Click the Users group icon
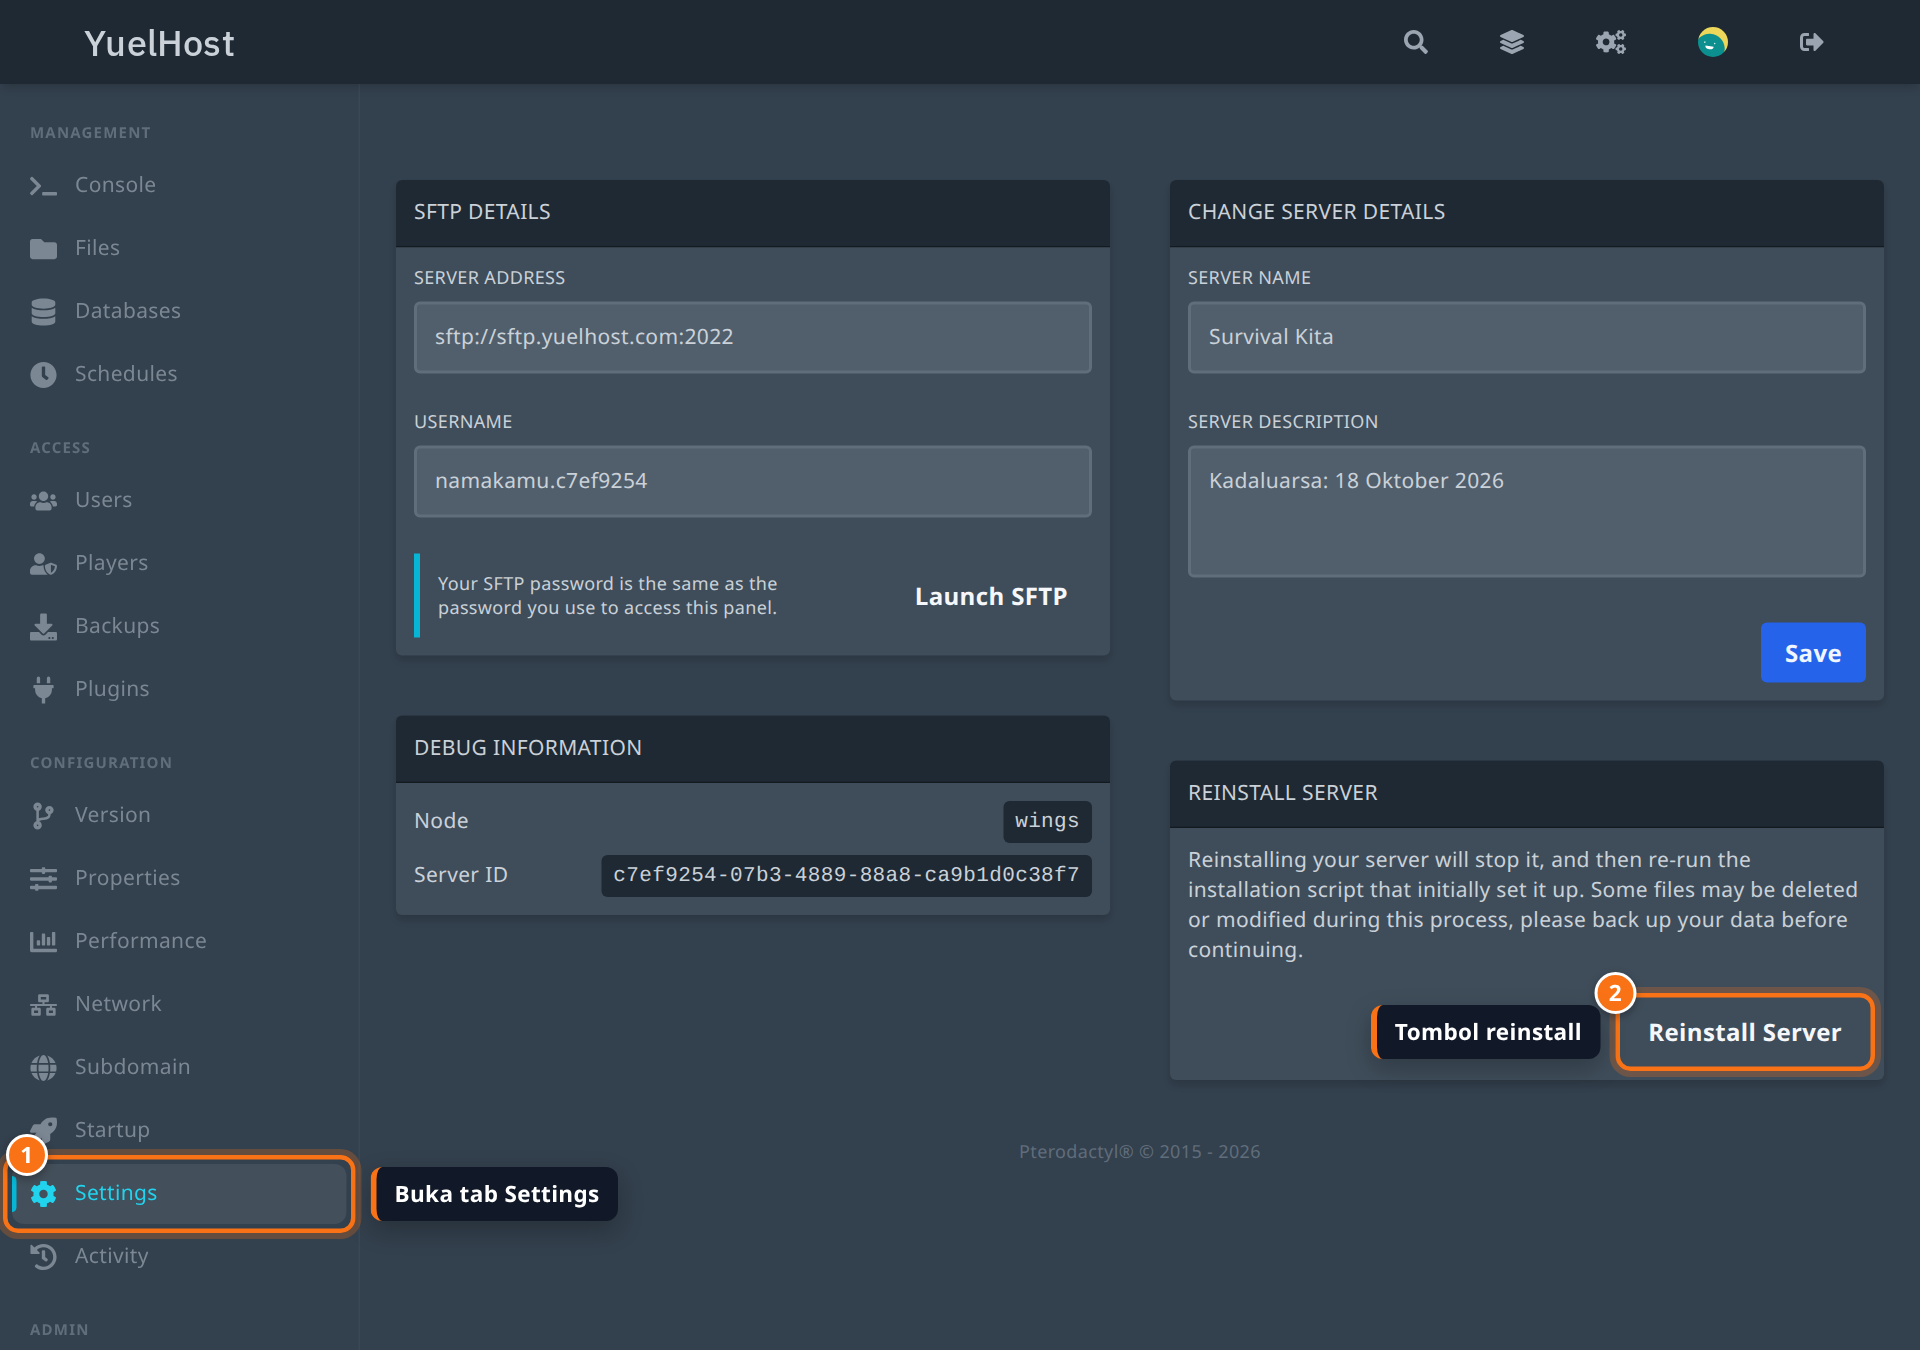This screenshot has height=1350, width=1920. 43,501
